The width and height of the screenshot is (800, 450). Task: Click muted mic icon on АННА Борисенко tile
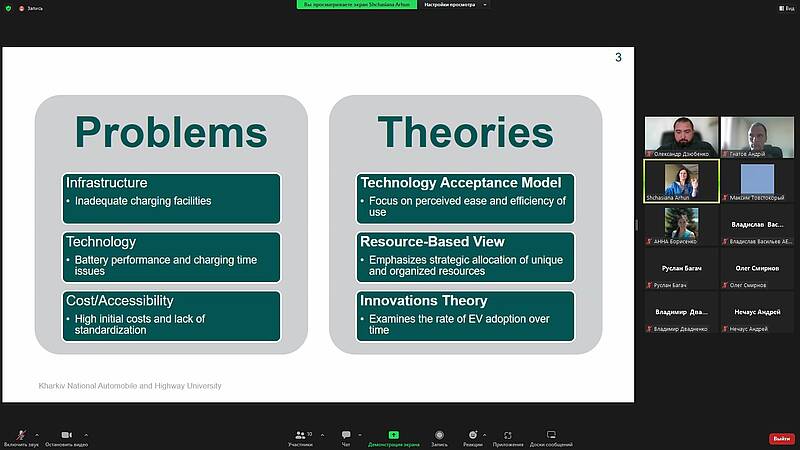coord(649,241)
